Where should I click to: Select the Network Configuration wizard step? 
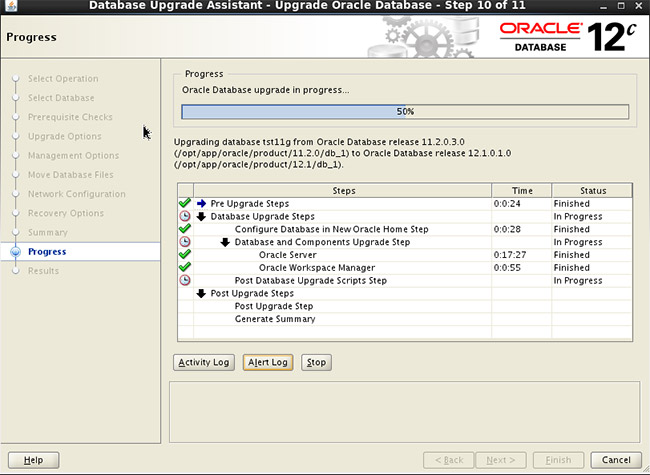[77, 194]
